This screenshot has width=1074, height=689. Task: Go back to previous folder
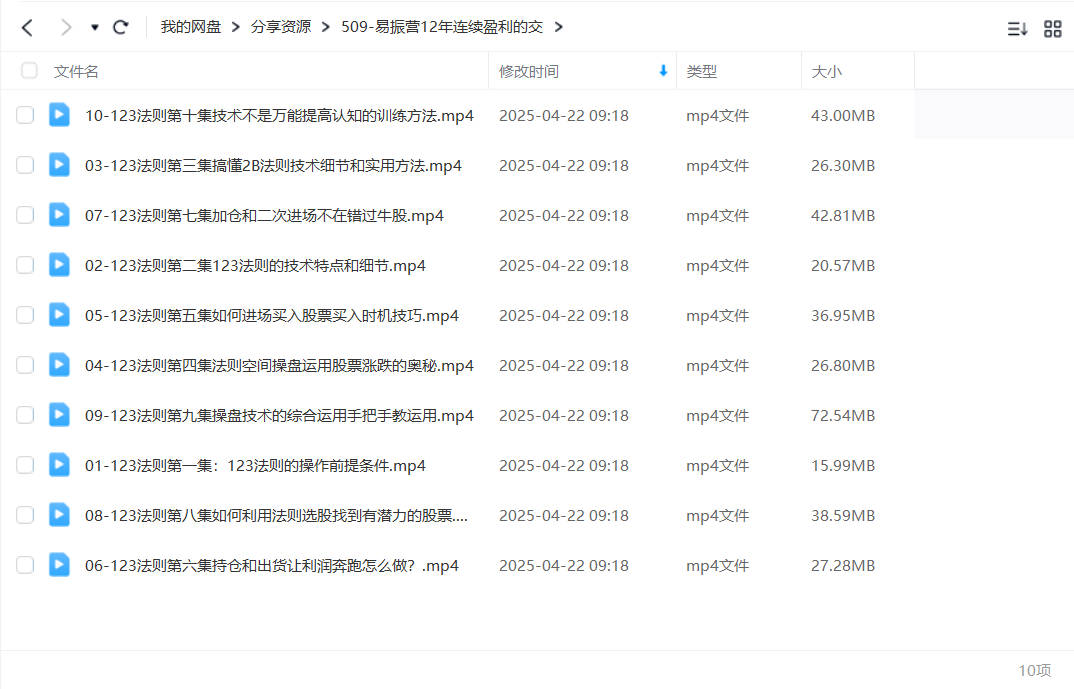coord(27,27)
